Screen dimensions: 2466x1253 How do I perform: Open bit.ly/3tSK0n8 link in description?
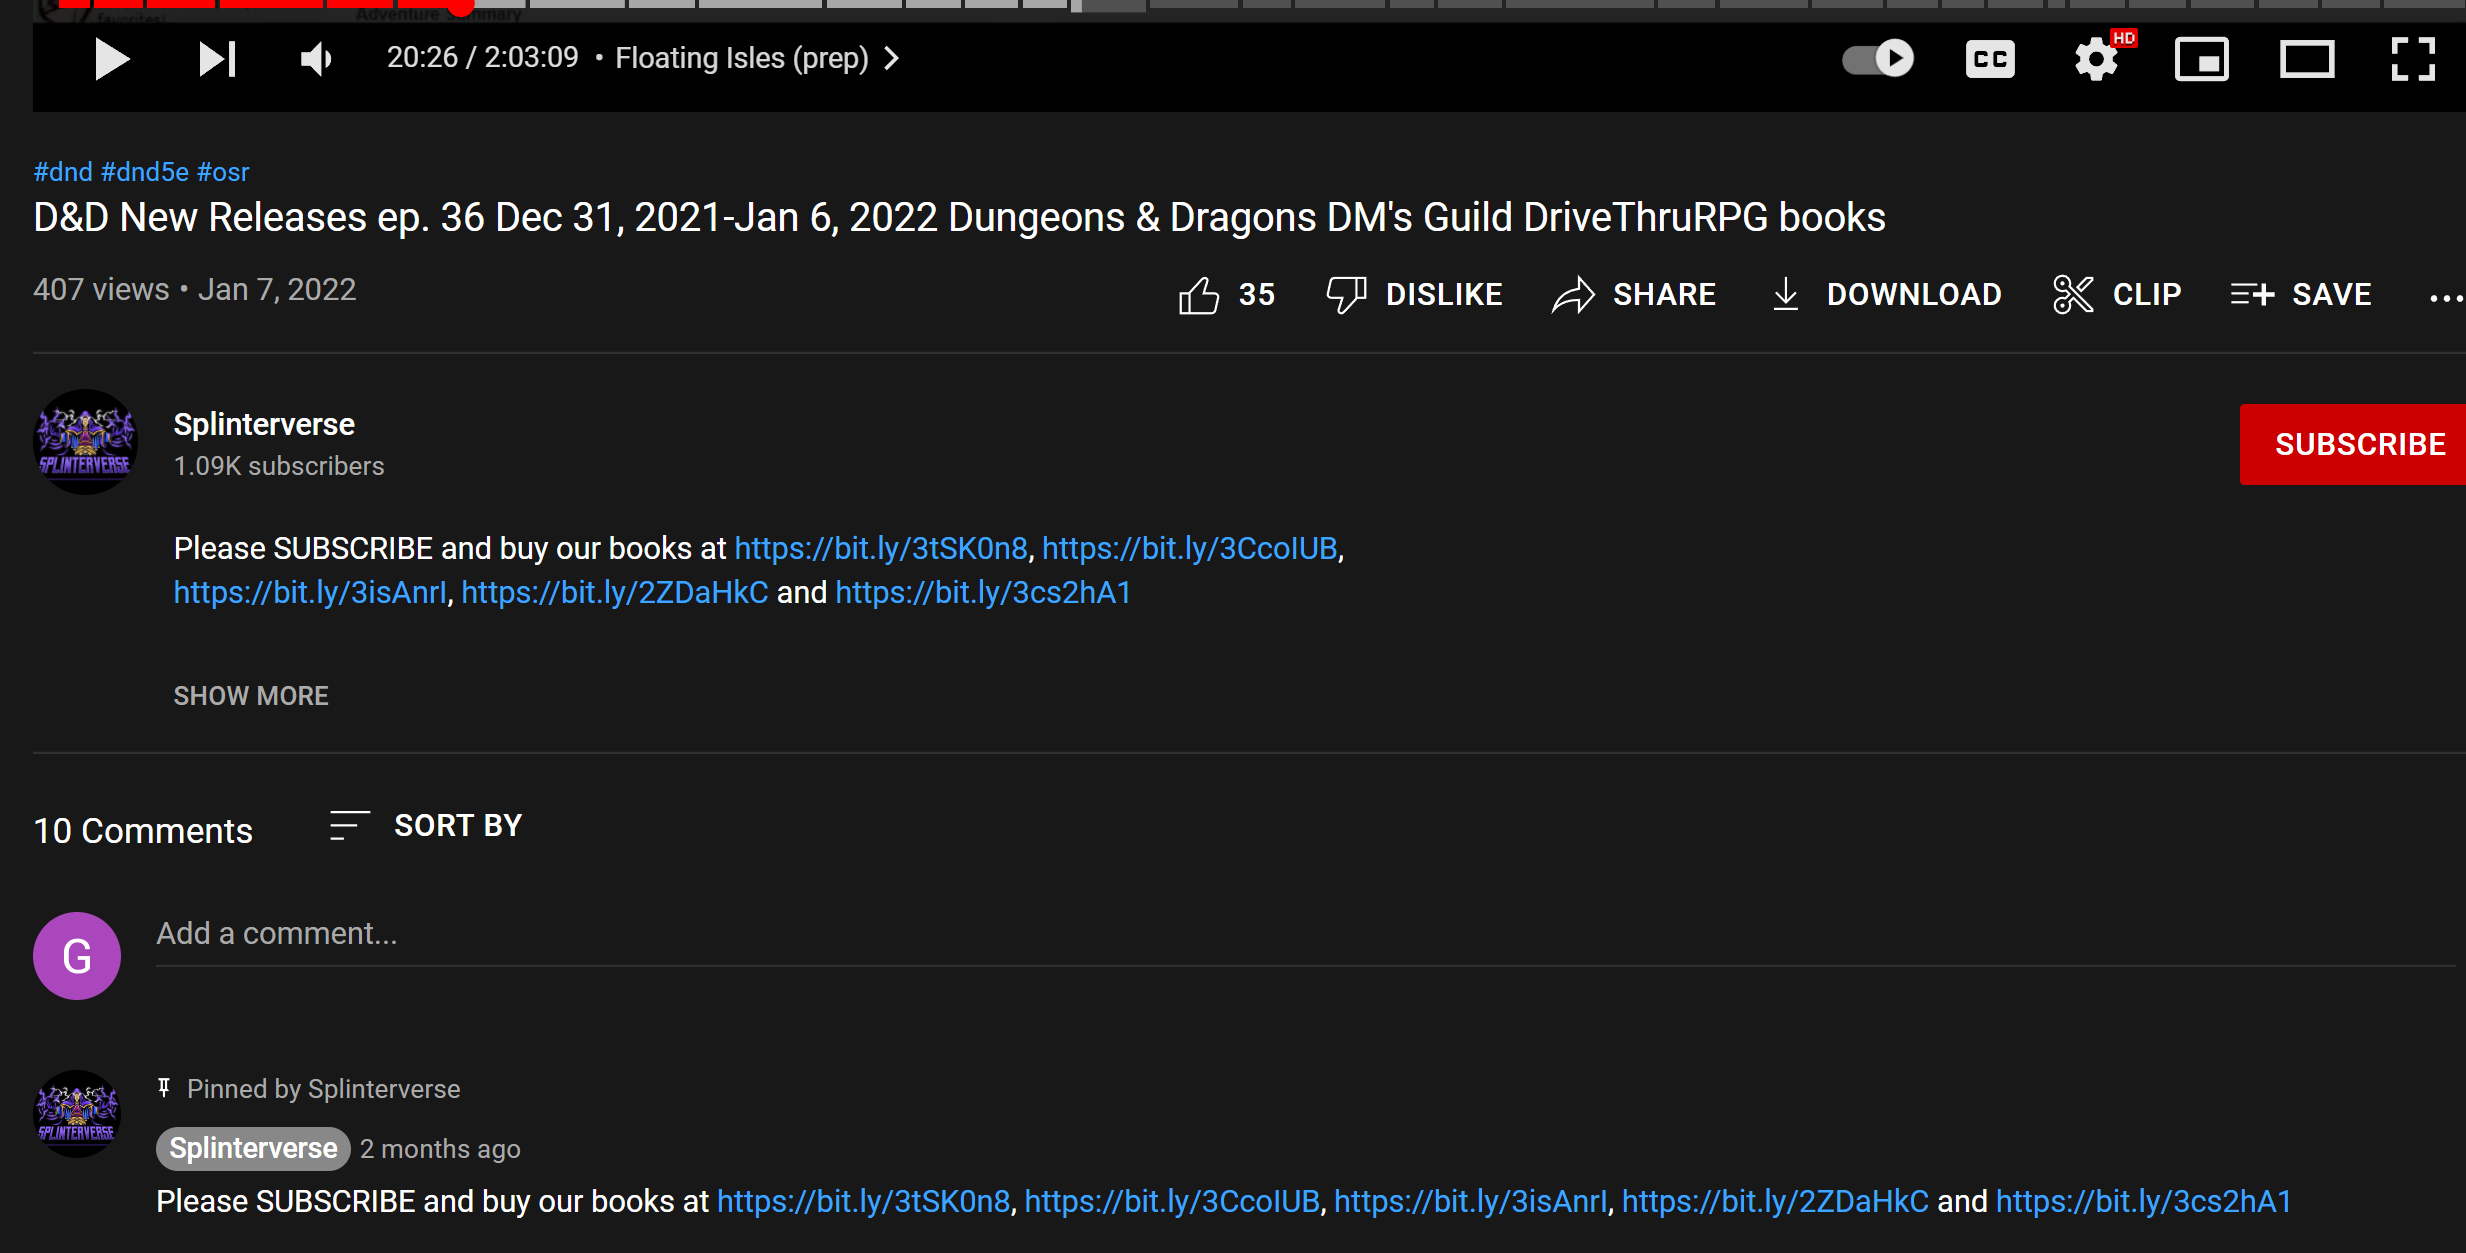click(x=881, y=549)
